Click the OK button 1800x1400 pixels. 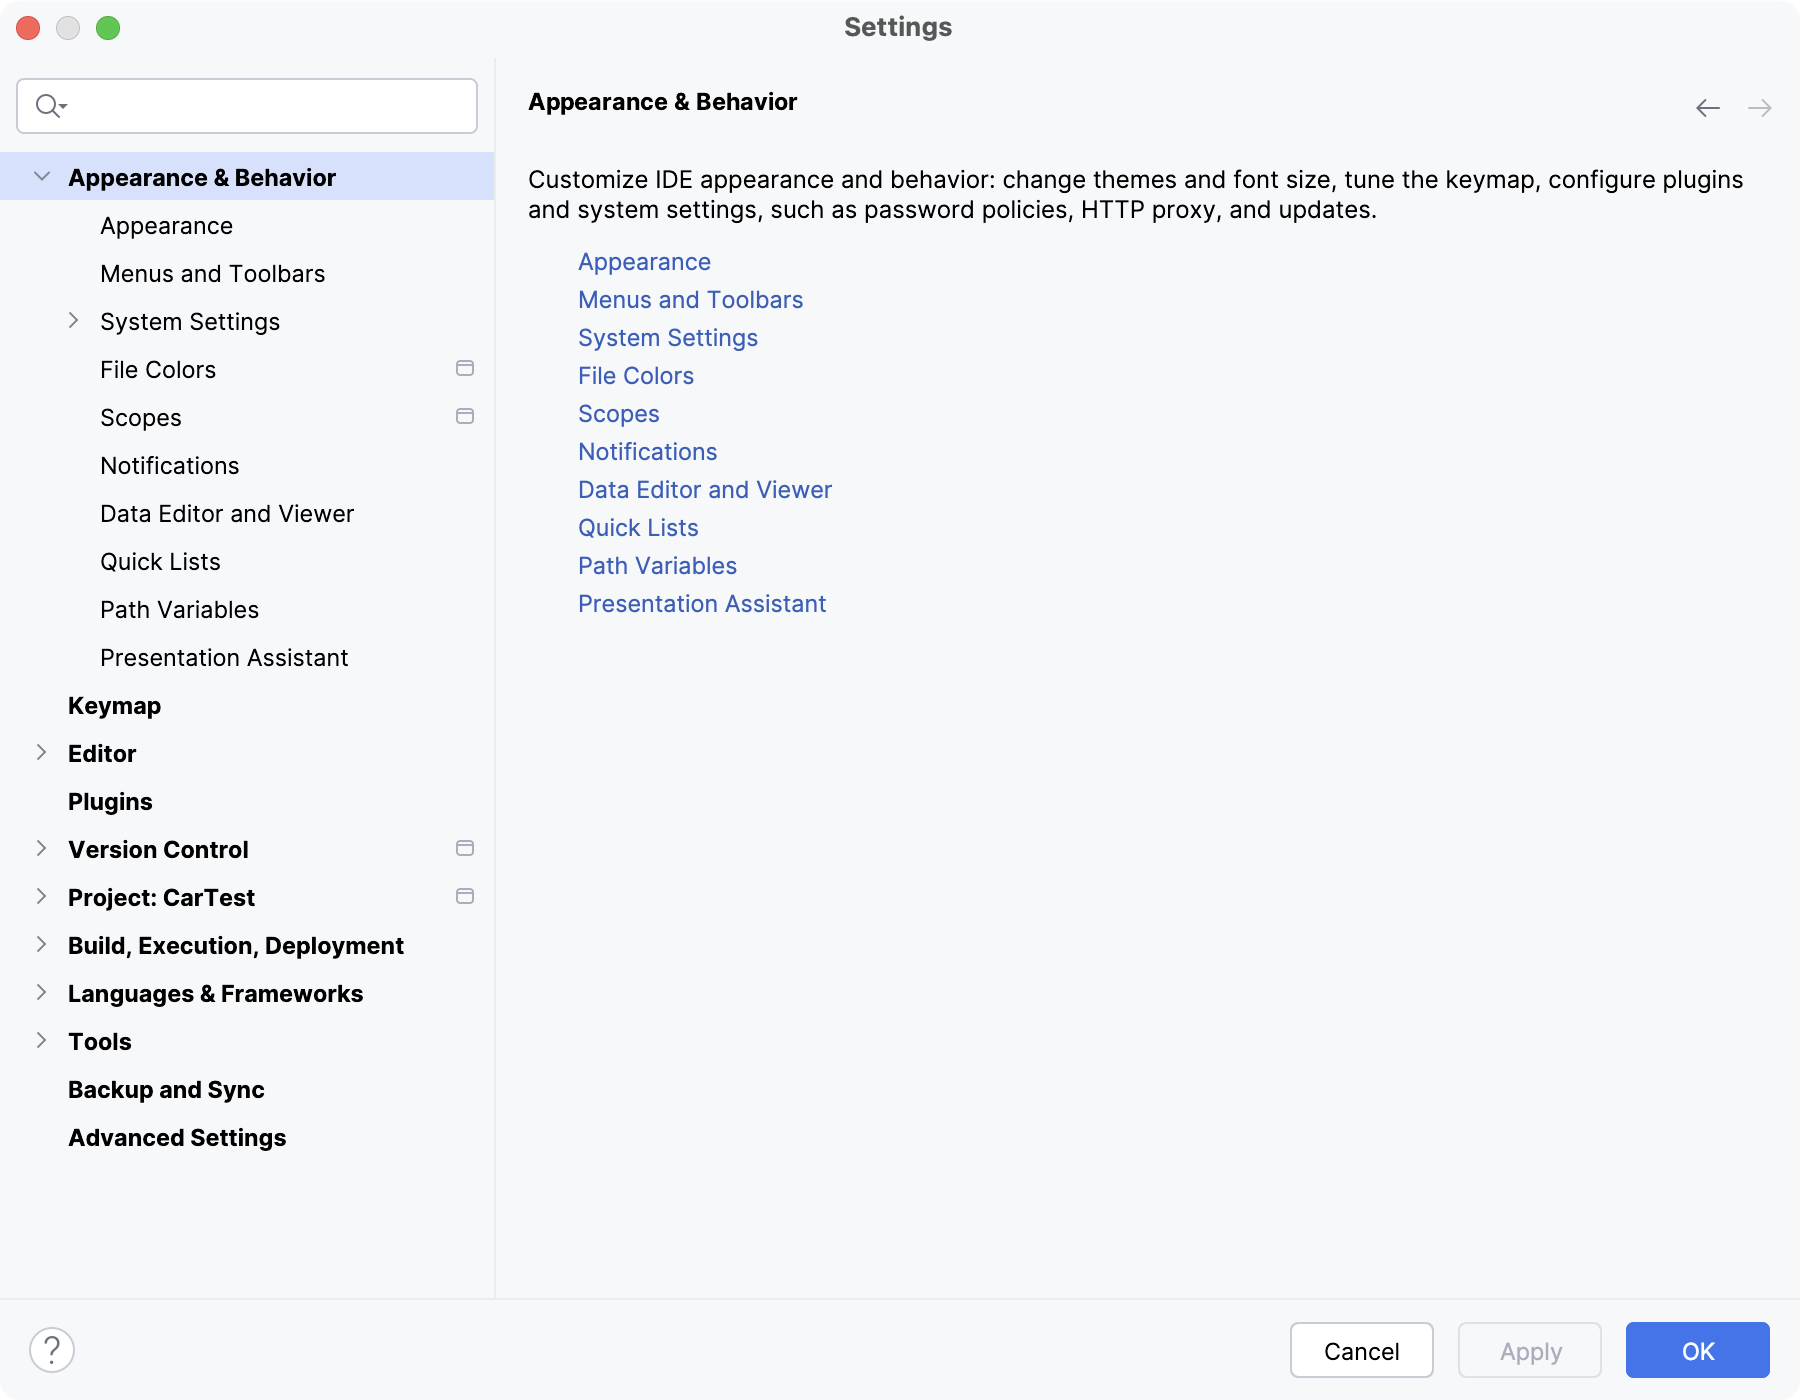pyautogui.click(x=1696, y=1350)
